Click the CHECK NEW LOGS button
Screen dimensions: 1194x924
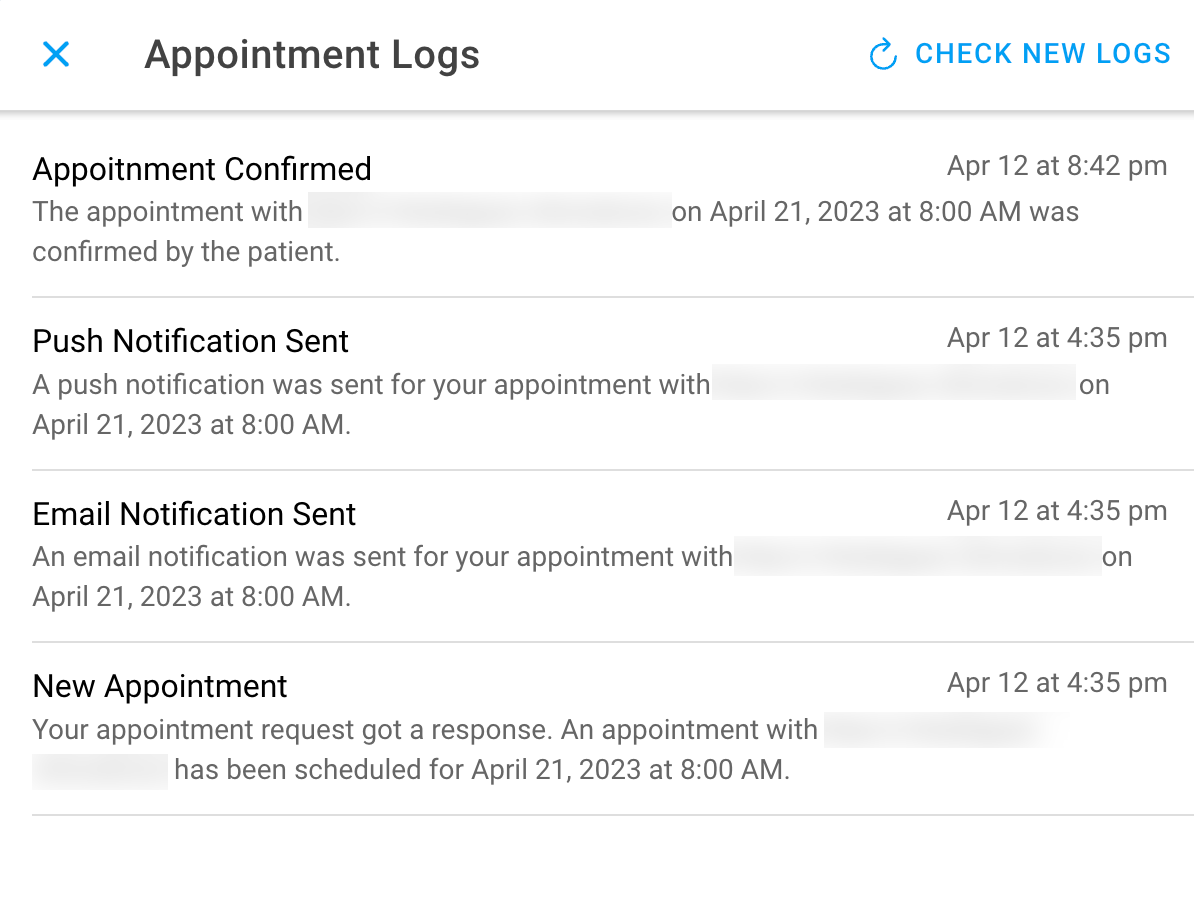pyautogui.click(x=1020, y=54)
